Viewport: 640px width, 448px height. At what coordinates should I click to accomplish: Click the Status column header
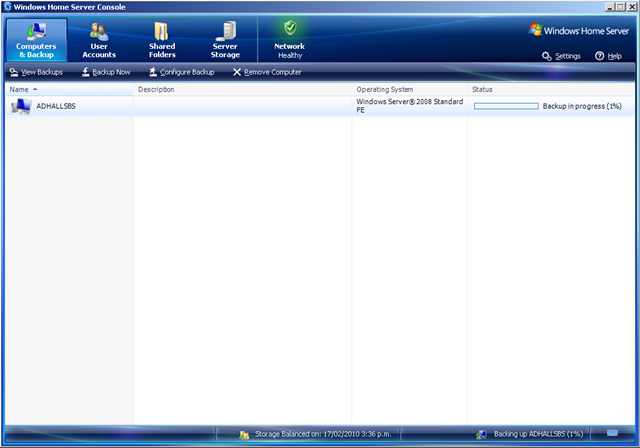[551, 89]
